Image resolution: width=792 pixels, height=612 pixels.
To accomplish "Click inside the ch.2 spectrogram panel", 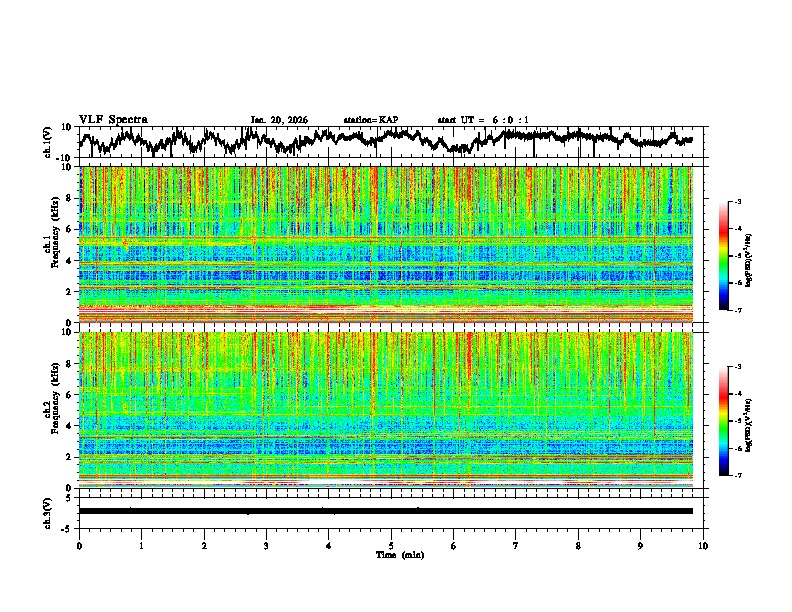I will tap(386, 410).
